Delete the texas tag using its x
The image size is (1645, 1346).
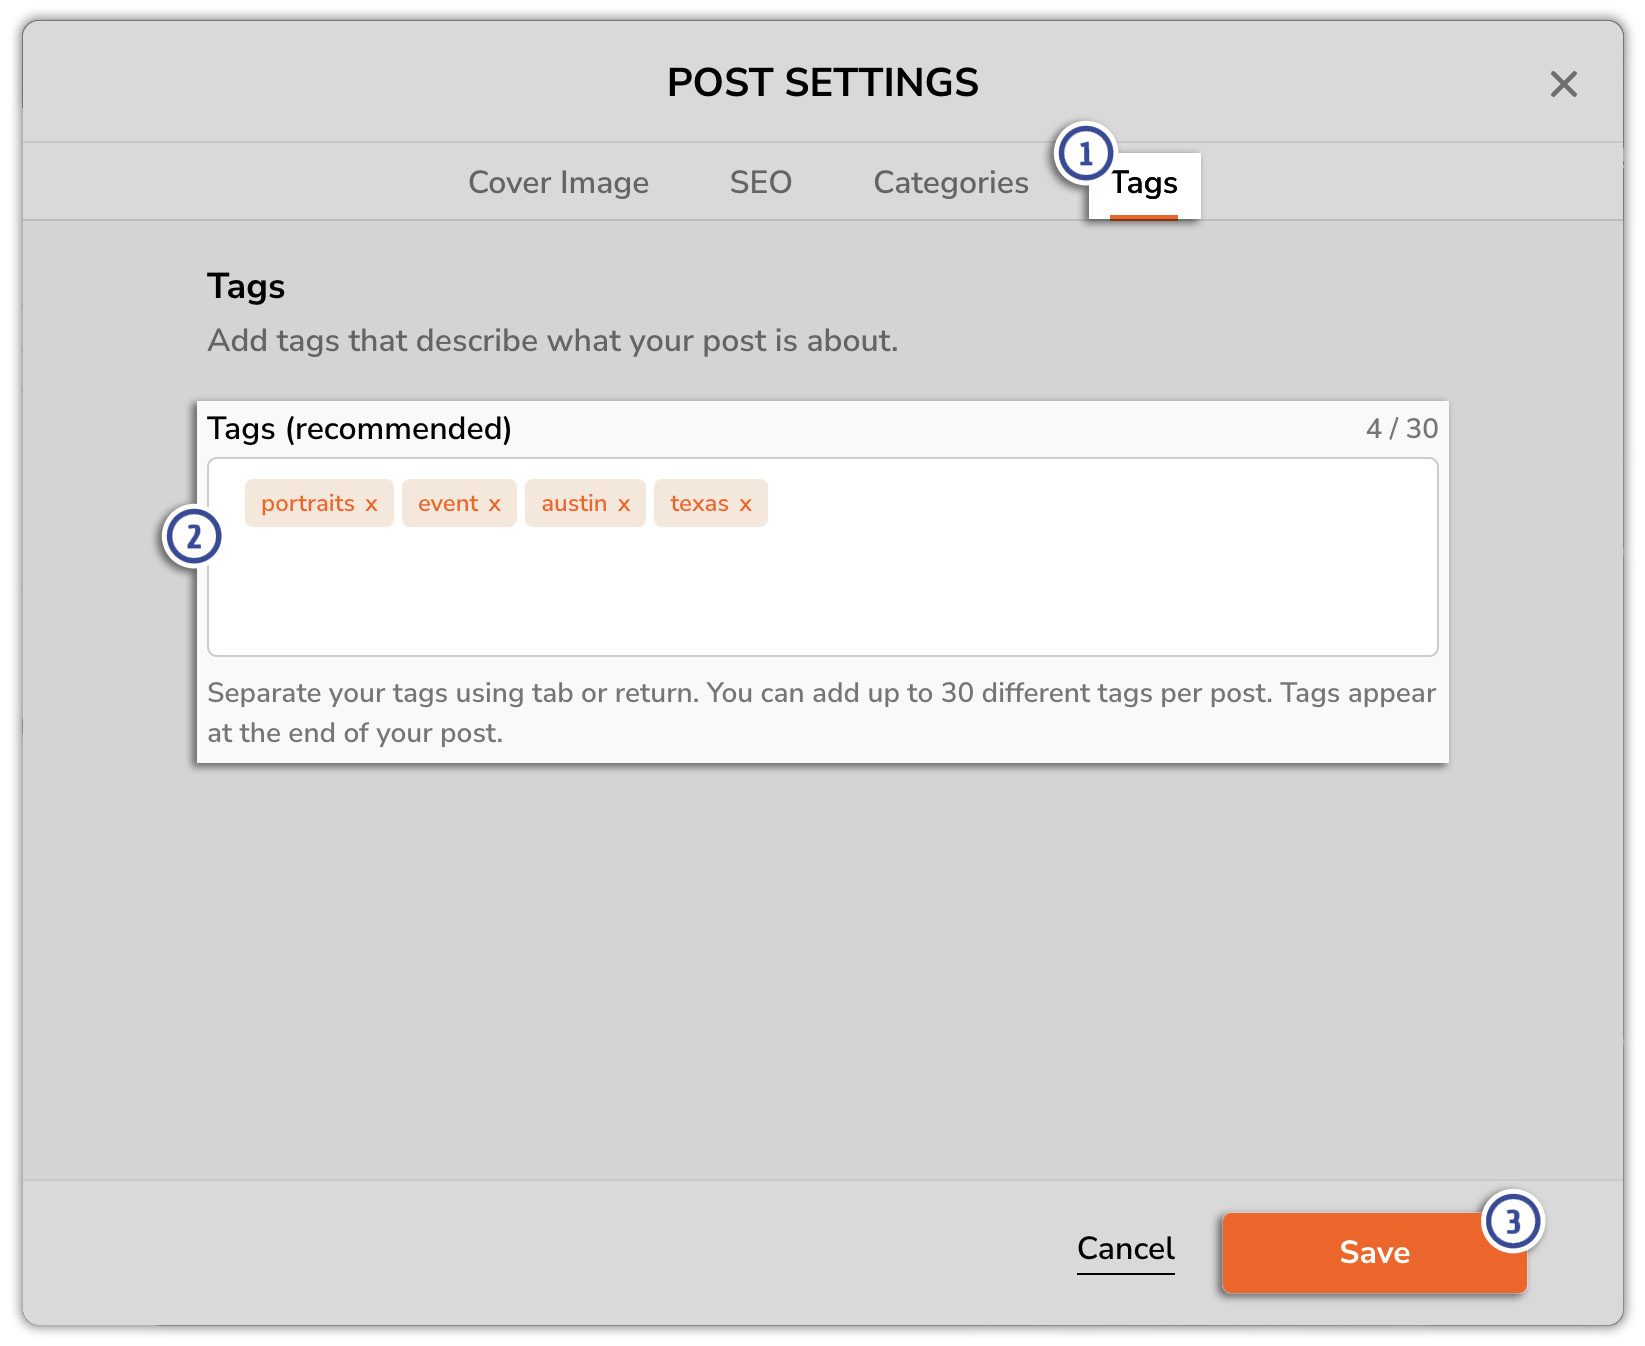point(745,504)
